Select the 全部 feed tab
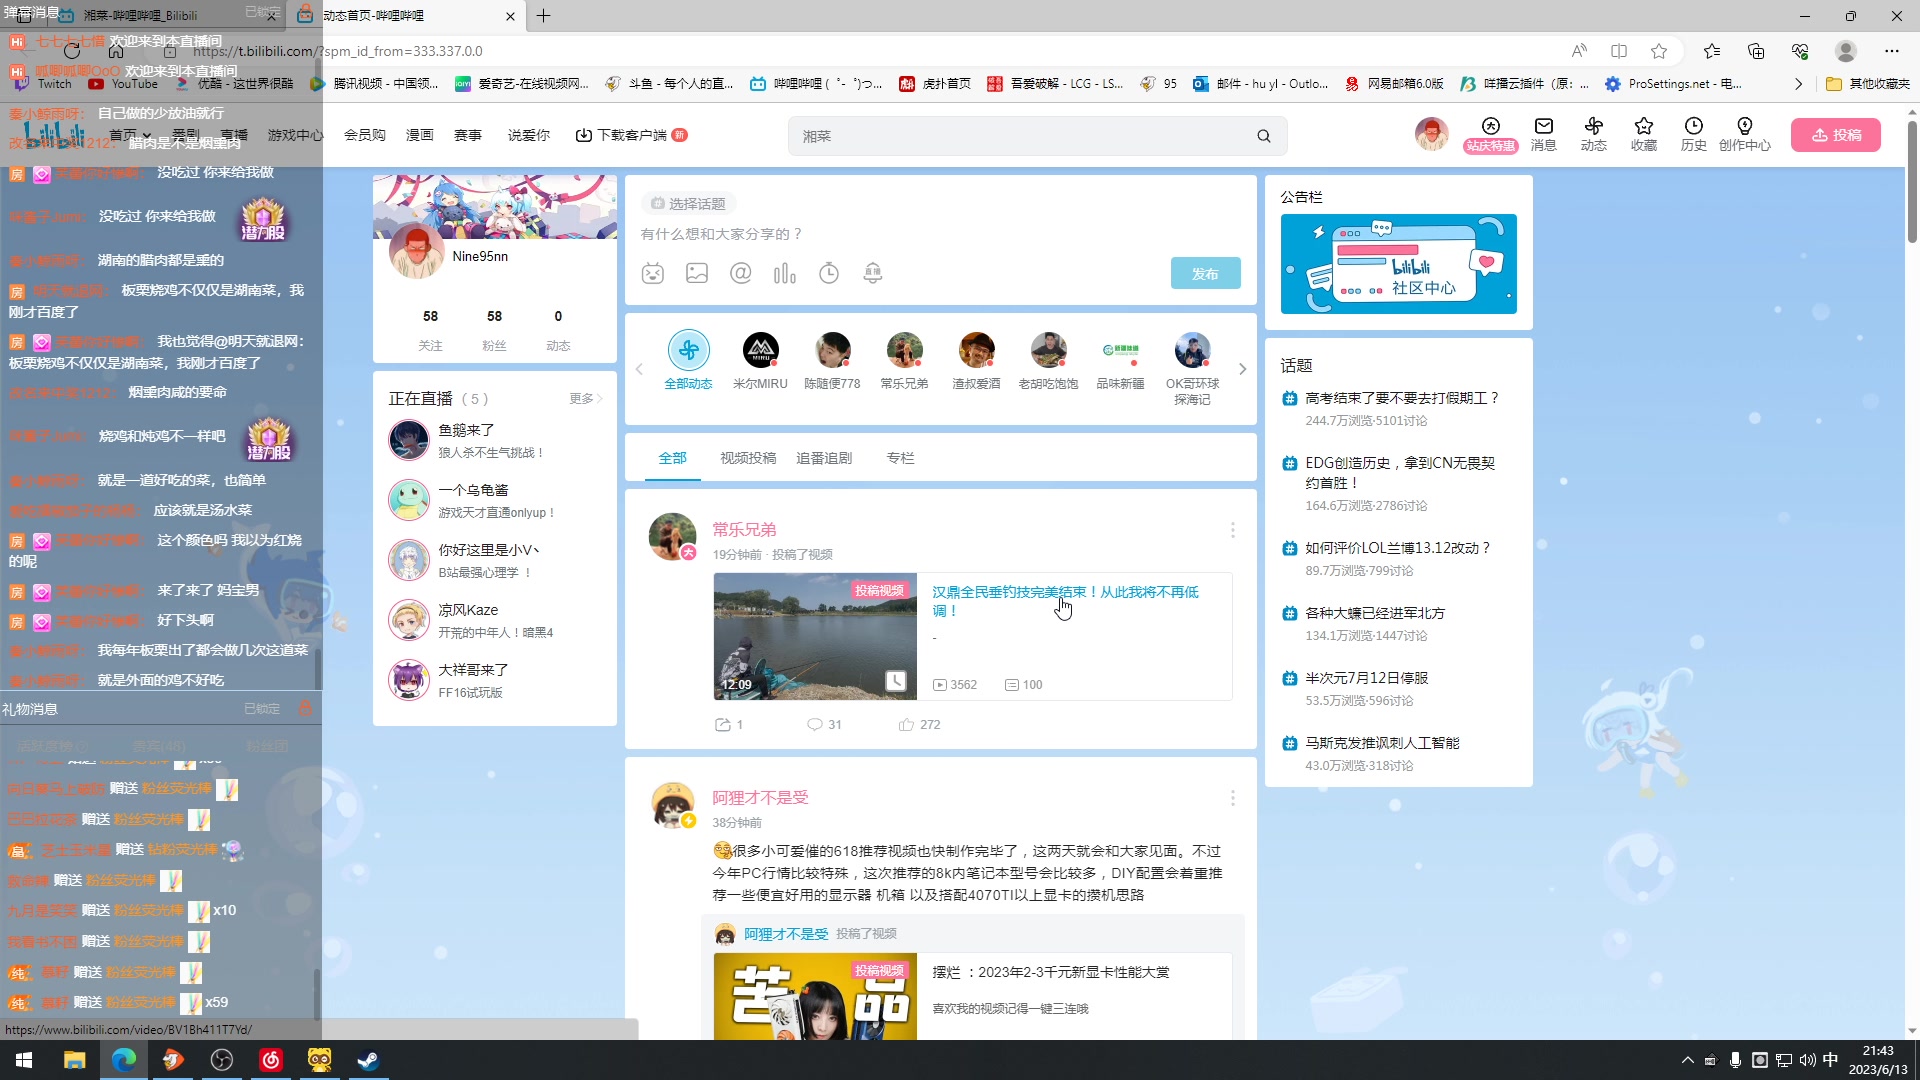 (672, 458)
